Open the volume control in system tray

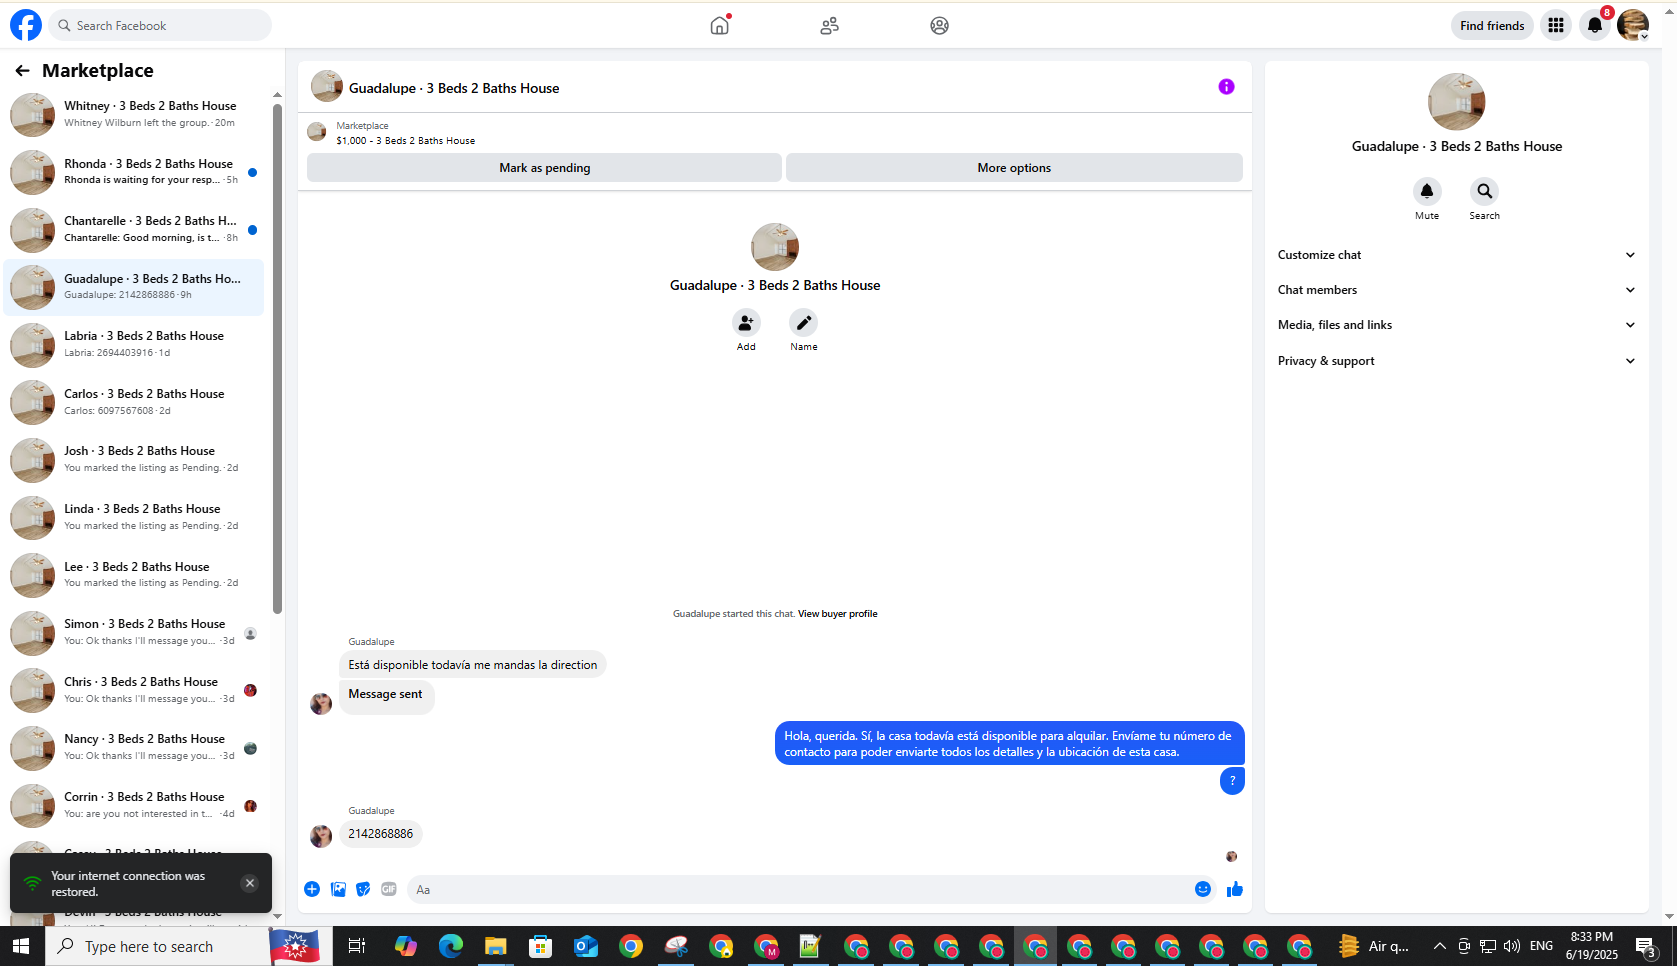click(x=1511, y=946)
